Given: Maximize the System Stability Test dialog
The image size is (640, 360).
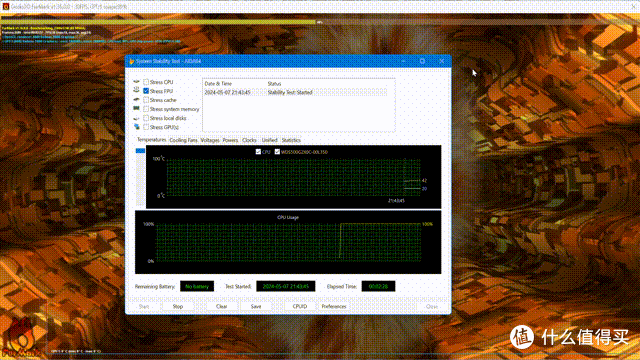Looking at the screenshot, I should tap(422, 61).
